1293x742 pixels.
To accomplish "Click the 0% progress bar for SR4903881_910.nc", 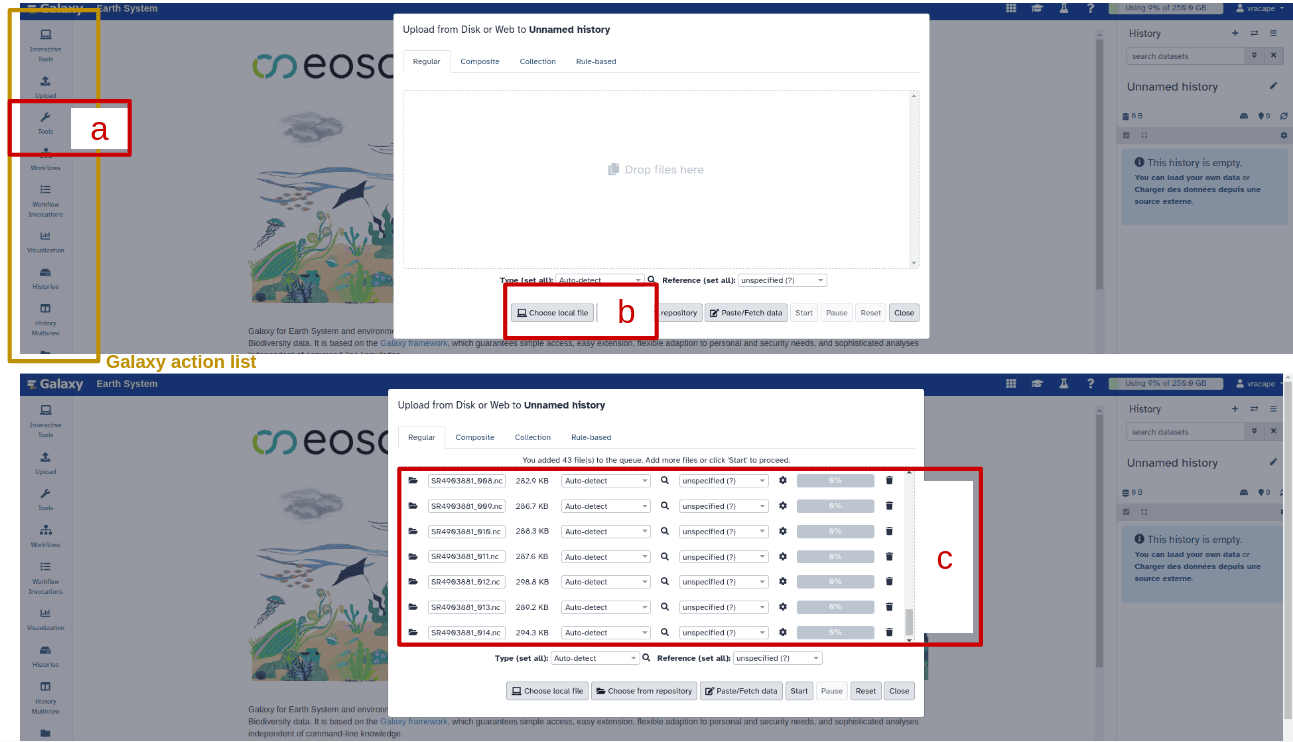I will pyautogui.click(x=835, y=531).
